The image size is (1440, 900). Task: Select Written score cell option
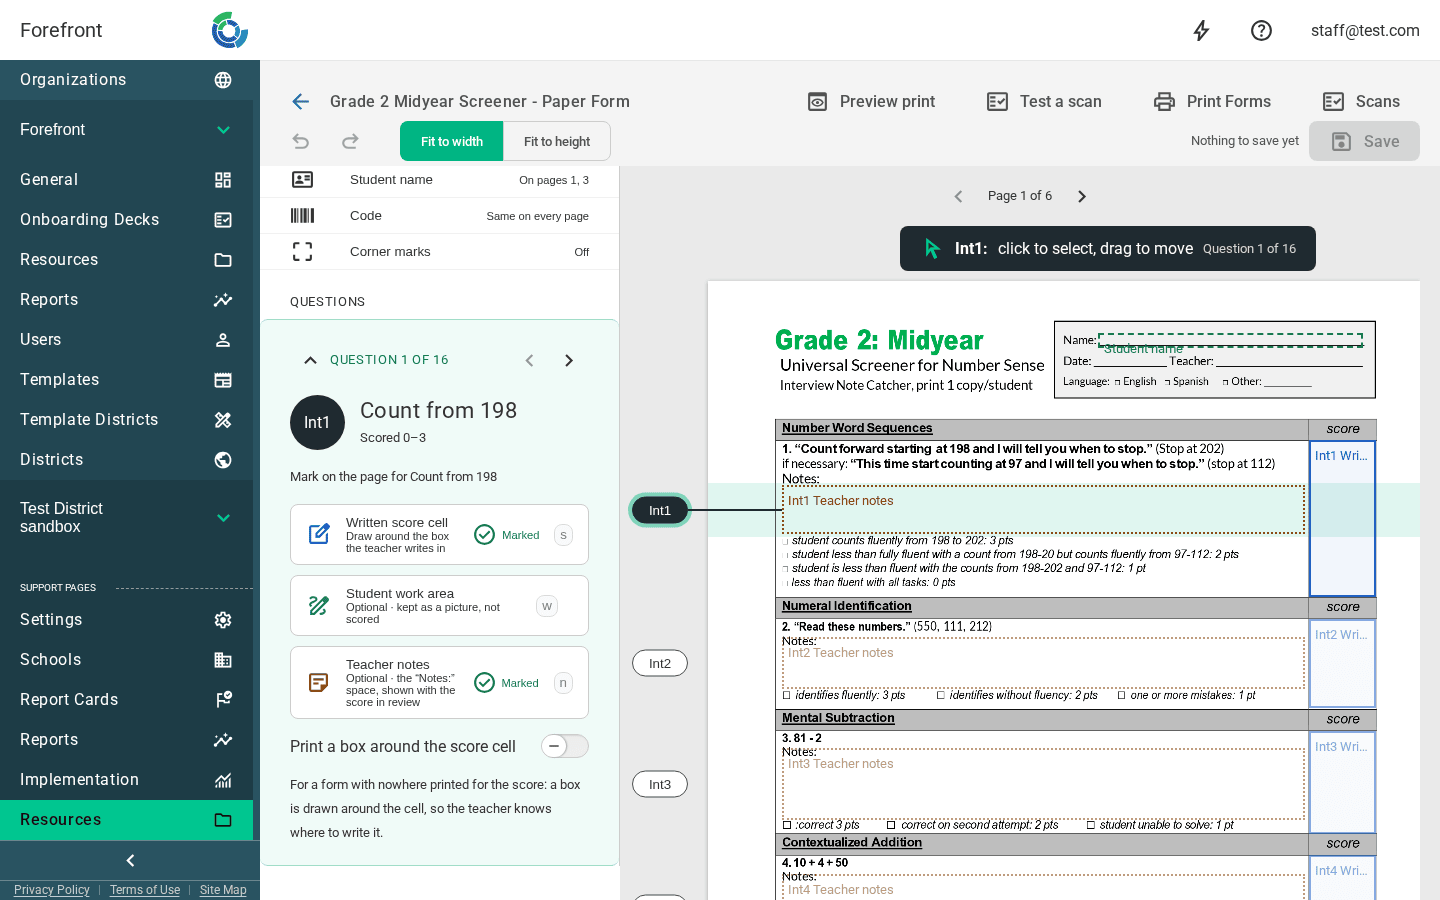tap(439, 535)
